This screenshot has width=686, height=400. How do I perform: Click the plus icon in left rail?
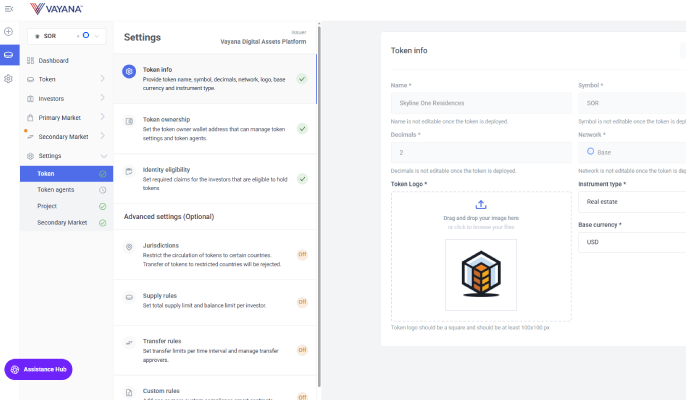point(9,32)
